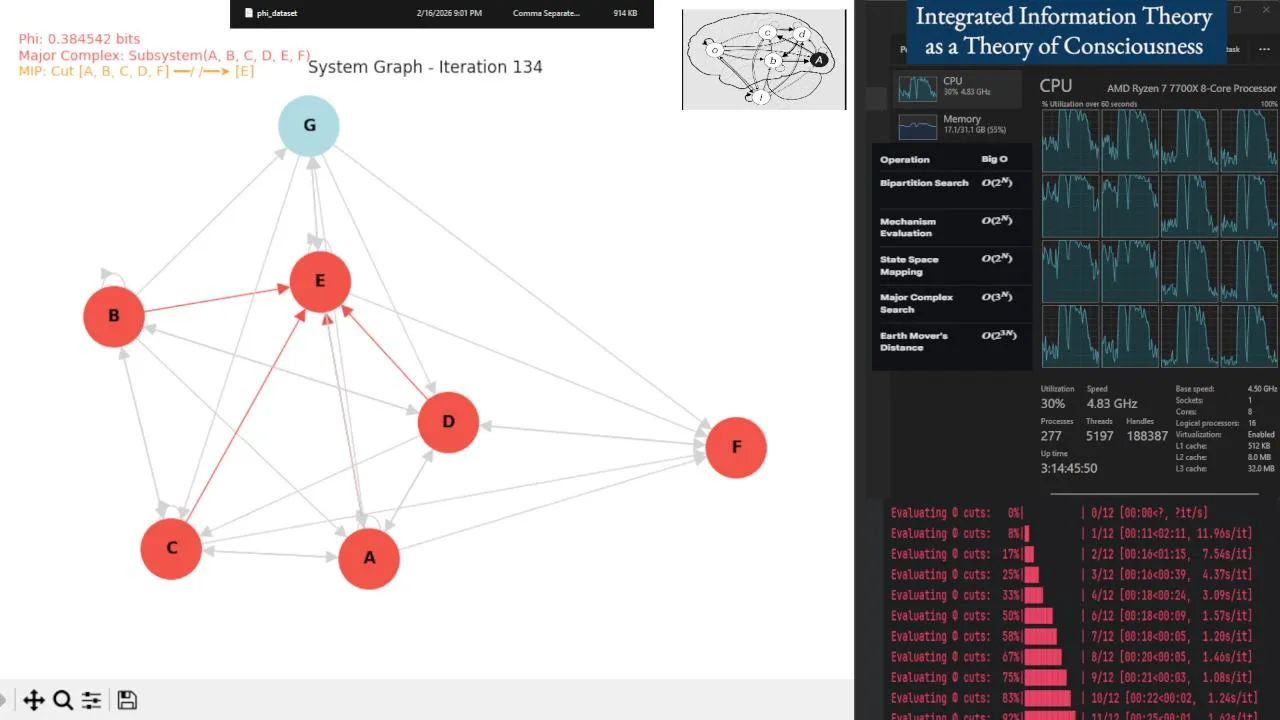
Task: Activate the Zoom magnifier tool
Action: pyautogui.click(x=63, y=700)
